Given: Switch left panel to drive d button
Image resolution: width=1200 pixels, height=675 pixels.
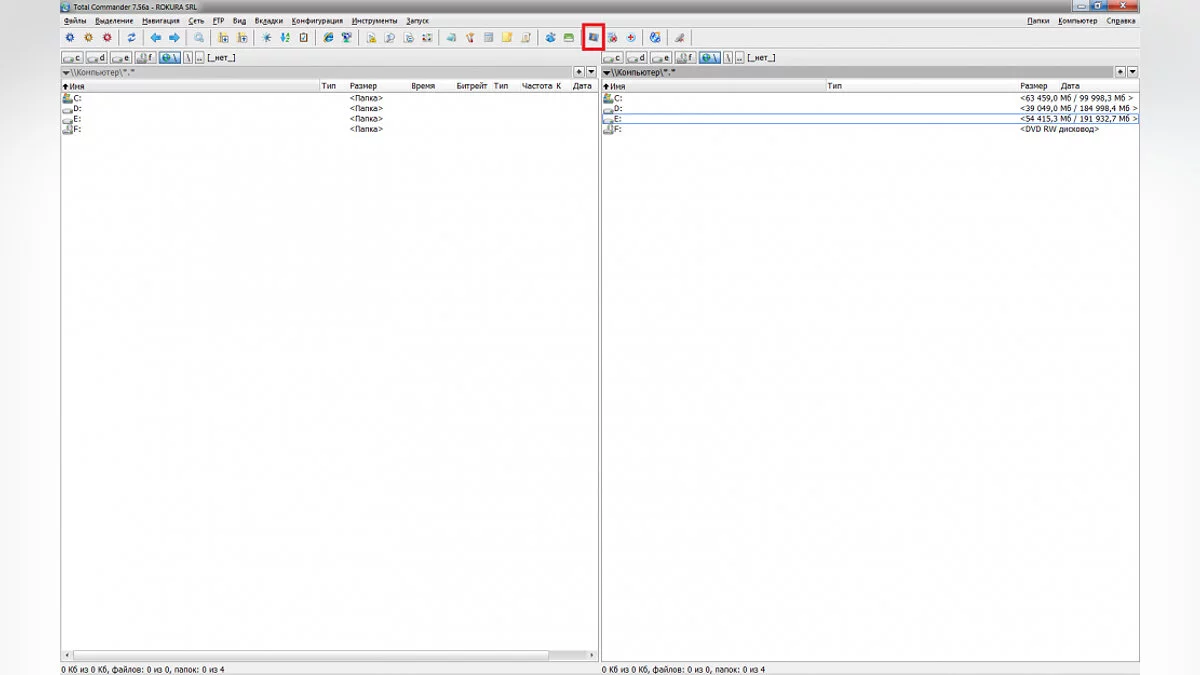Looking at the screenshot, I should click(x=97, y=58).
